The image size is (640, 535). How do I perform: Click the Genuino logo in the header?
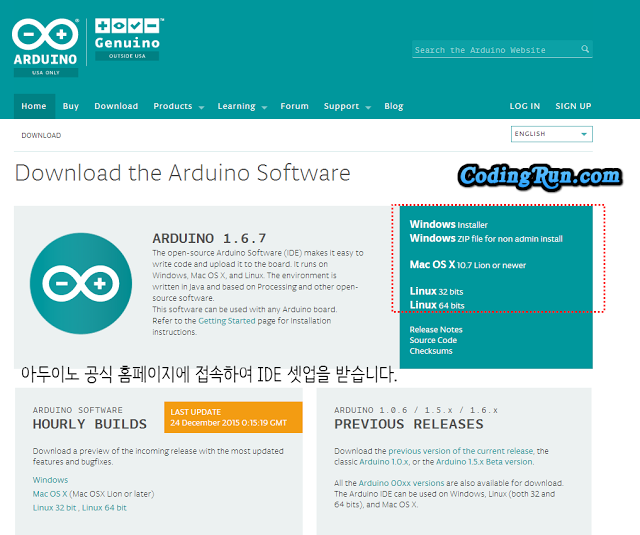pyautogui.click(x=129, y=39)
